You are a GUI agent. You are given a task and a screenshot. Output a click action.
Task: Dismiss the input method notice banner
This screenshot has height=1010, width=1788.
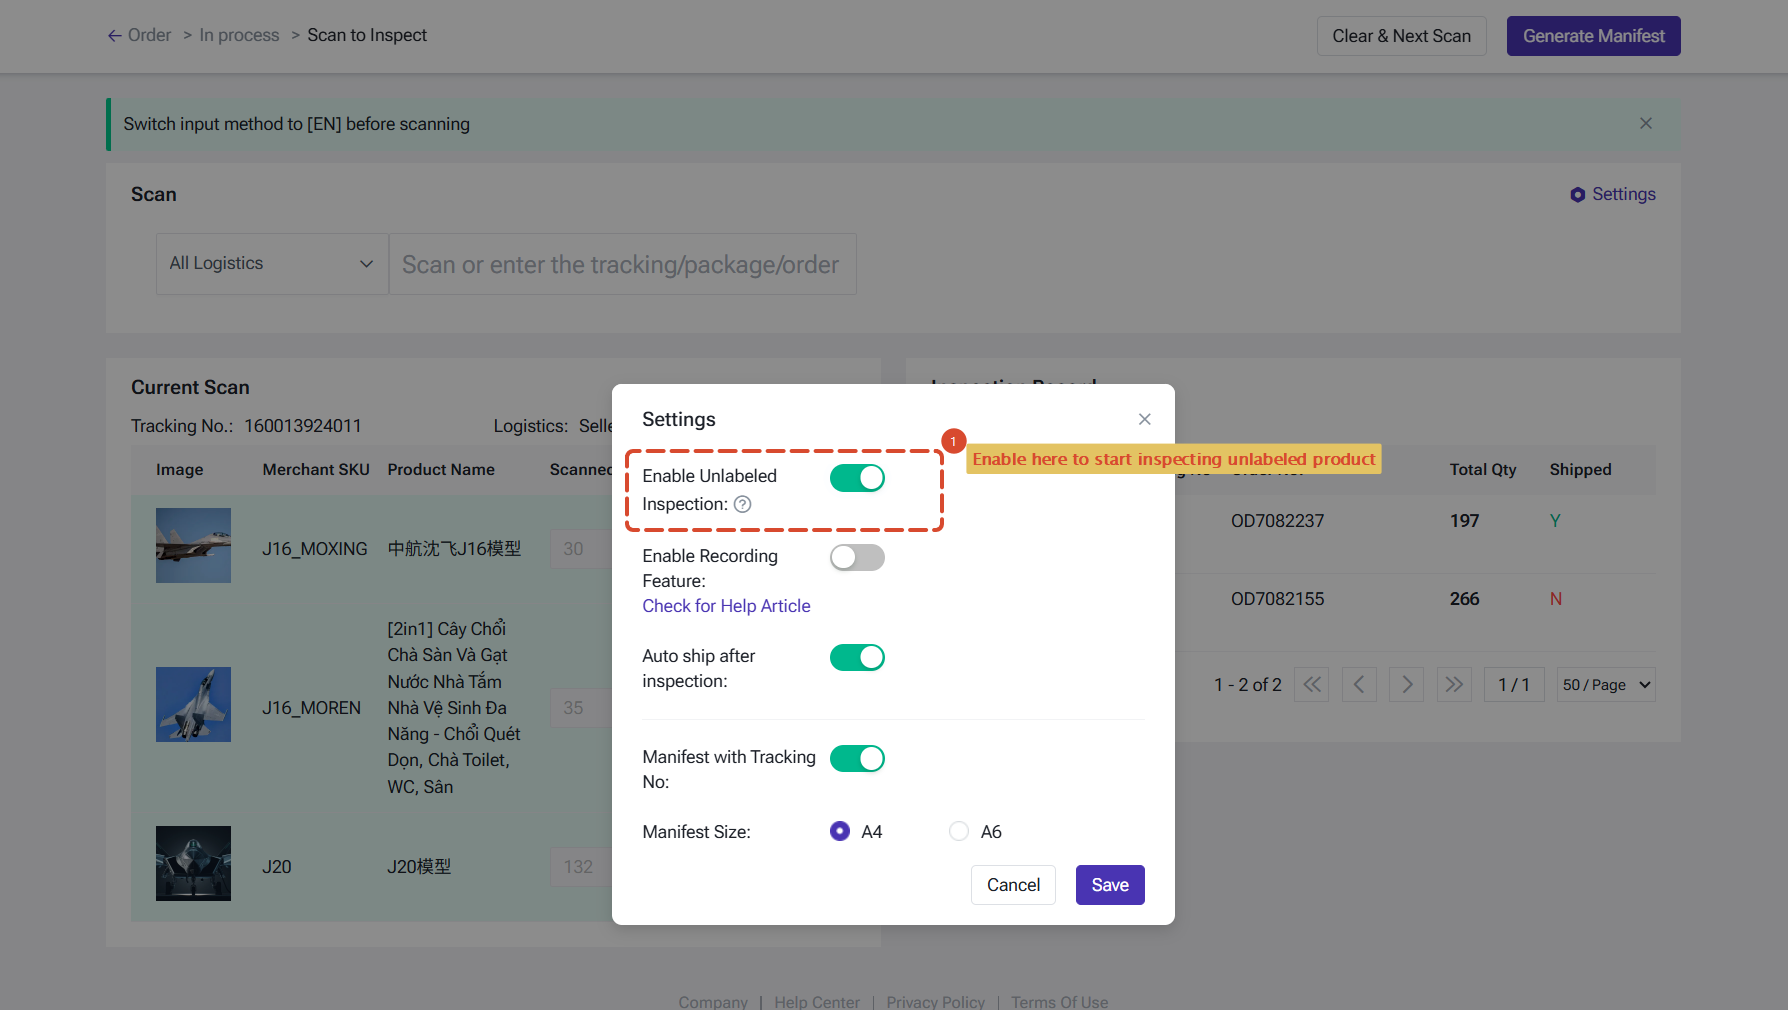[x=1646, y=123]
